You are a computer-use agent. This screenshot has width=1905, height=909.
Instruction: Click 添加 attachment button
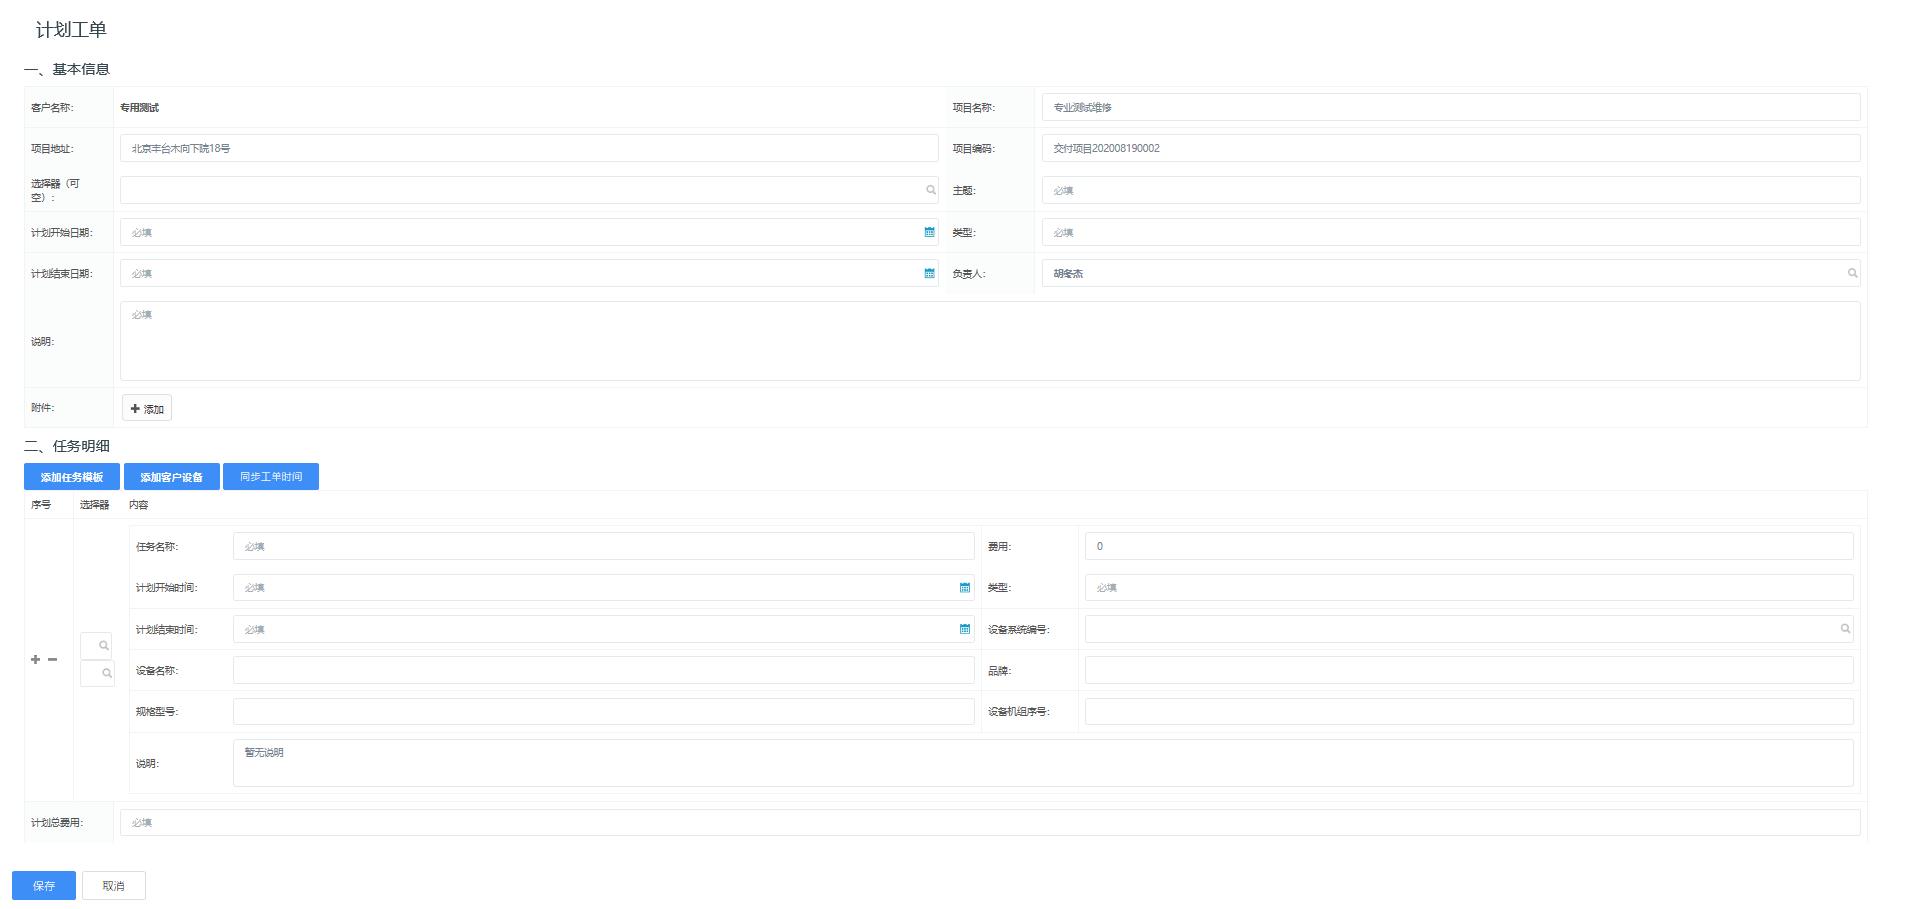[x=147, y=408]
